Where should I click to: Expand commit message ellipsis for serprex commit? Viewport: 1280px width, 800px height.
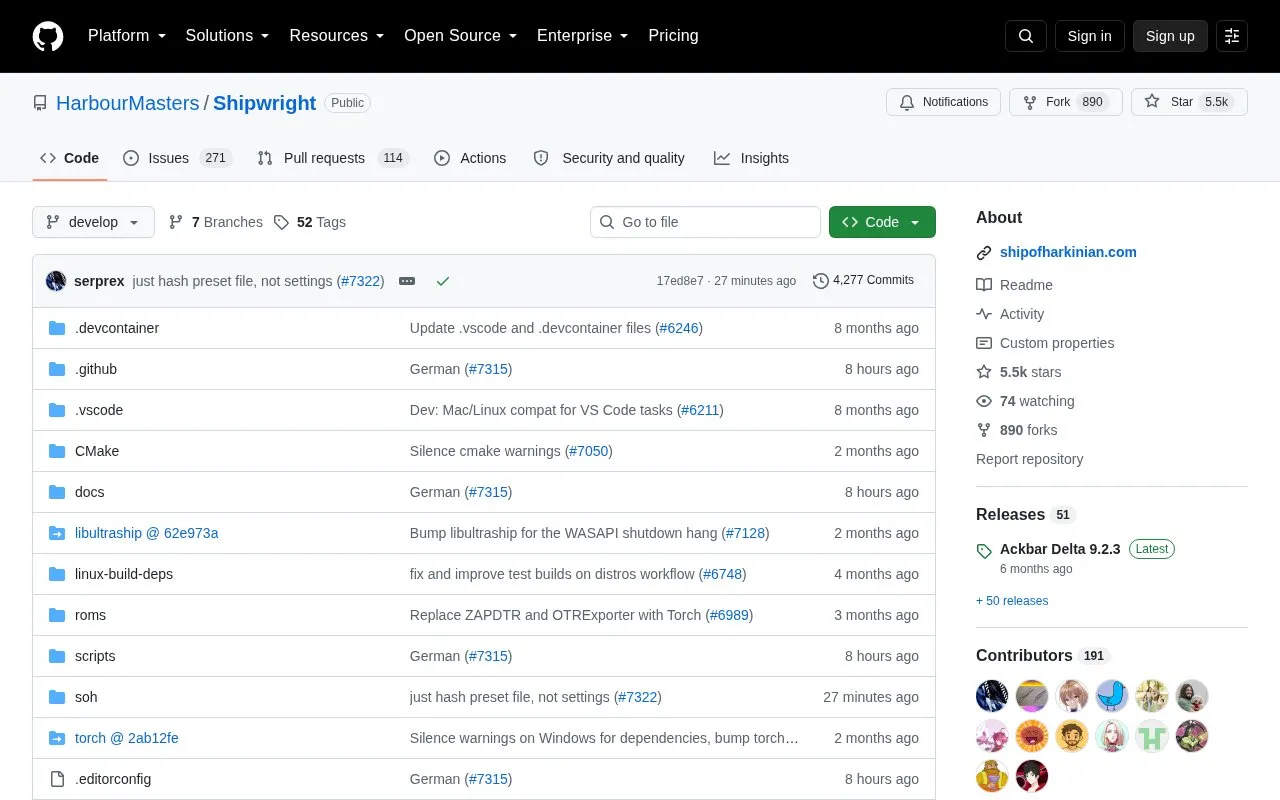(407, 281)
